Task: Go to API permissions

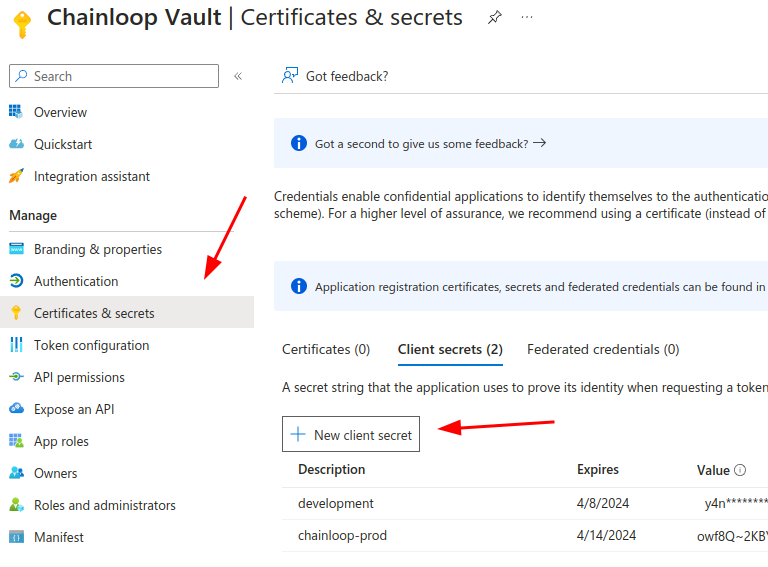Action: [79, 377]
